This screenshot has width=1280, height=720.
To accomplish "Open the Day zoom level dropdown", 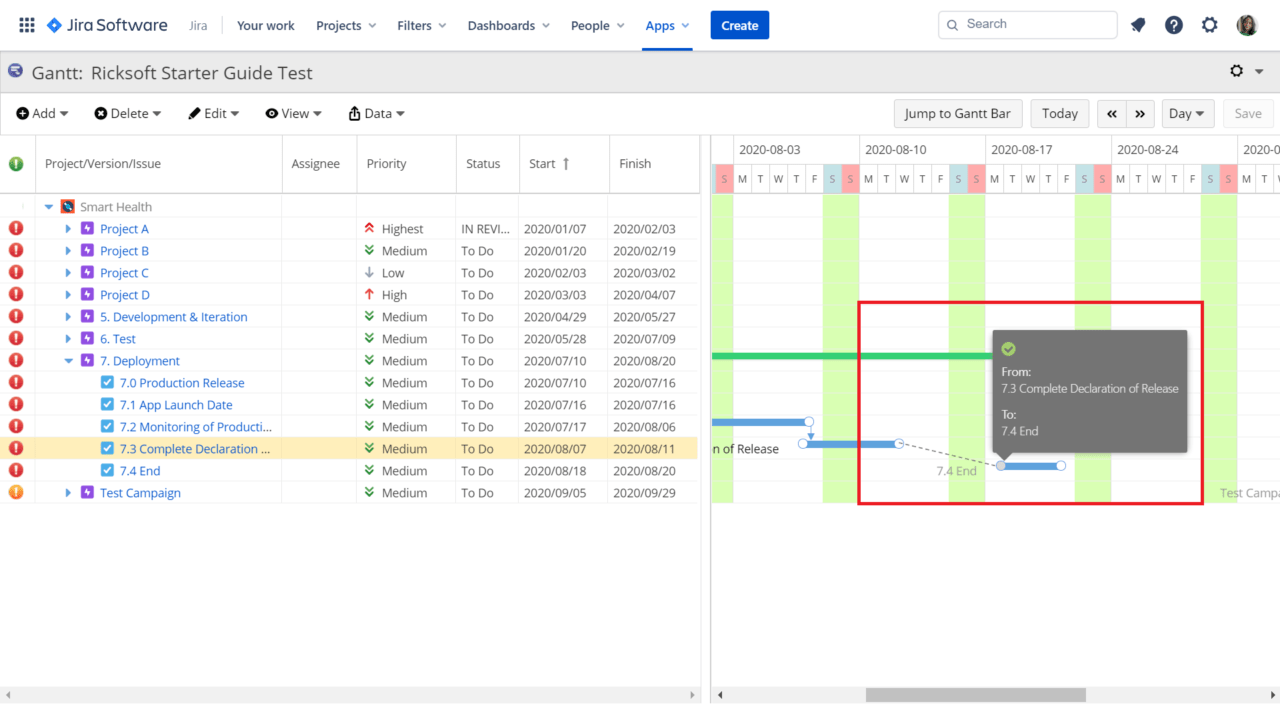I will (x=1187, y=113).
